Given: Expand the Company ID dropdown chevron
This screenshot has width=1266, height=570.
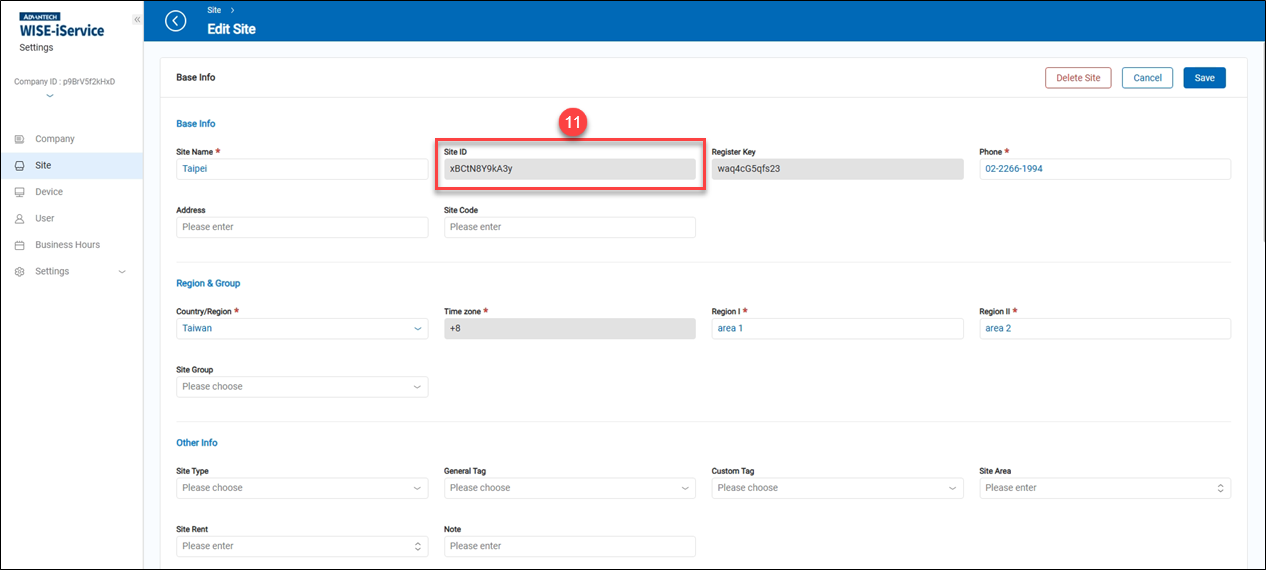Looking at the screenshot, I should point(50,96).
